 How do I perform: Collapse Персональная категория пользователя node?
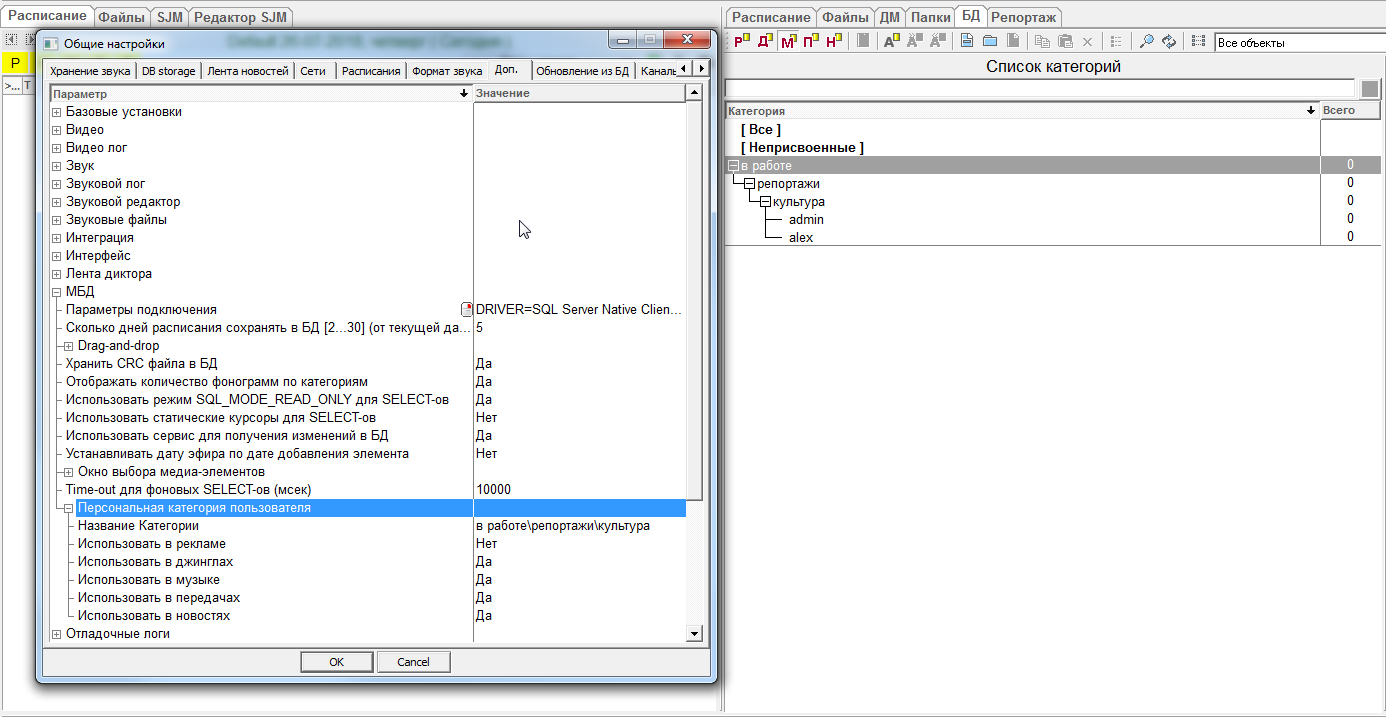click(69, 508)
